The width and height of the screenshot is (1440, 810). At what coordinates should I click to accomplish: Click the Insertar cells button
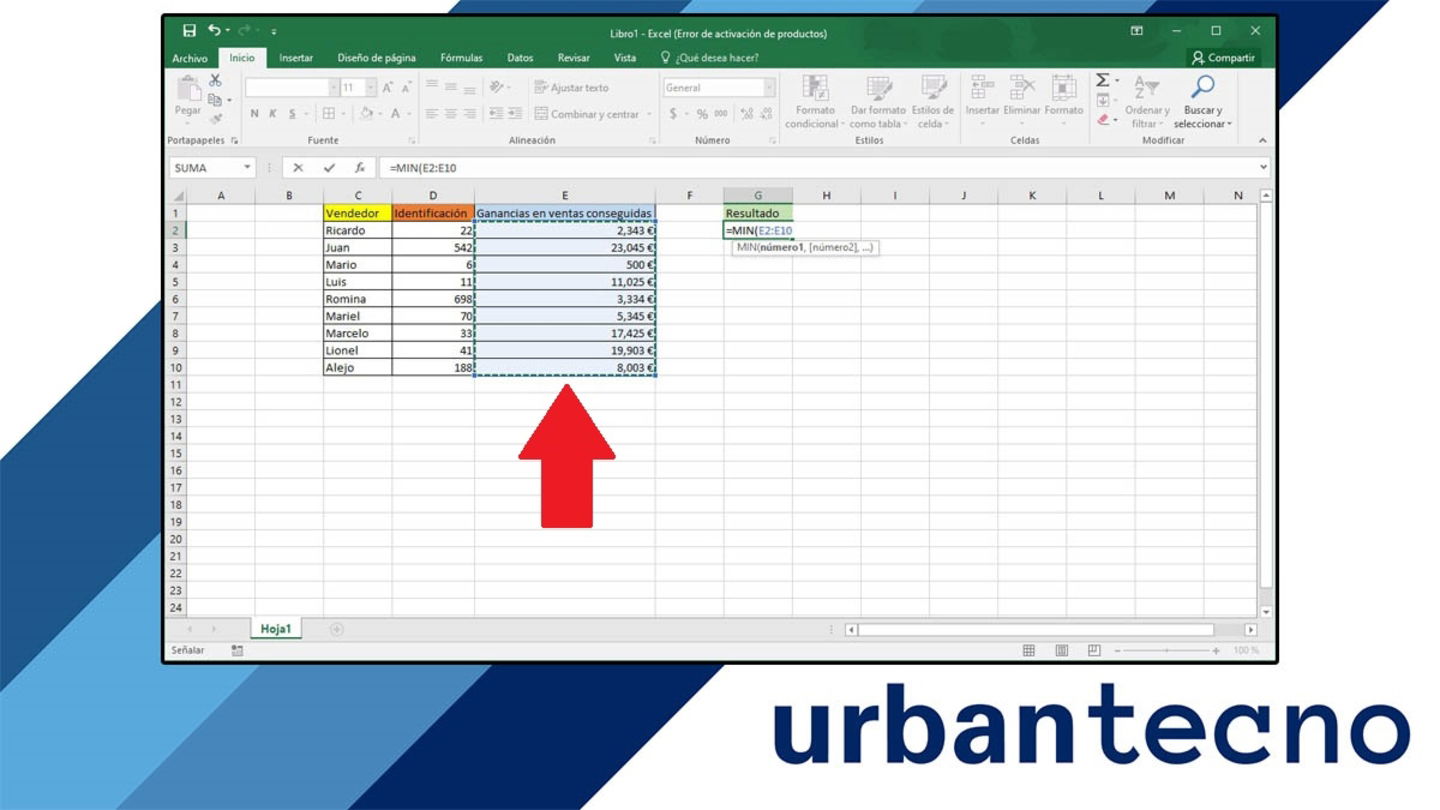pyautogui.click(x=982, y=100)
